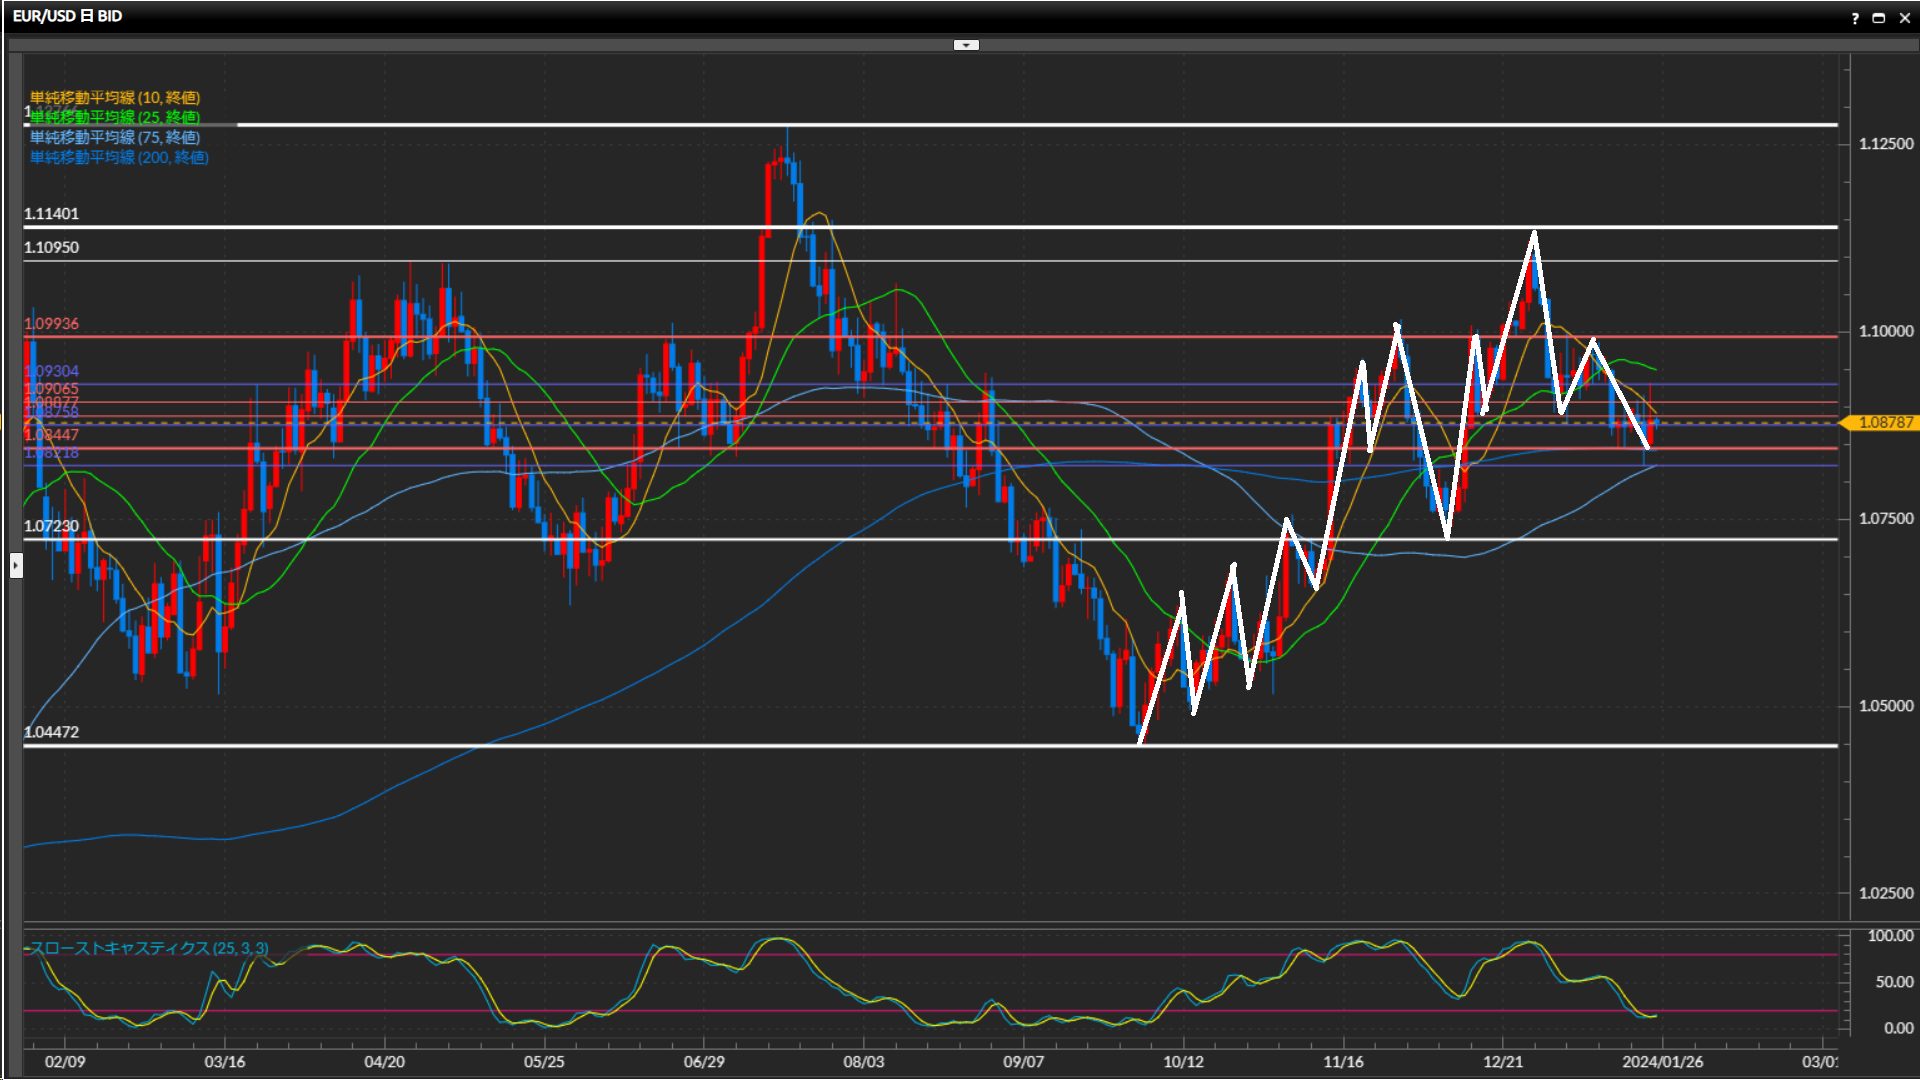This screenshot has height=1080, width=1920.
Task: Click the 1.10000 price axis level
Action: click(x=1885, y=331)
